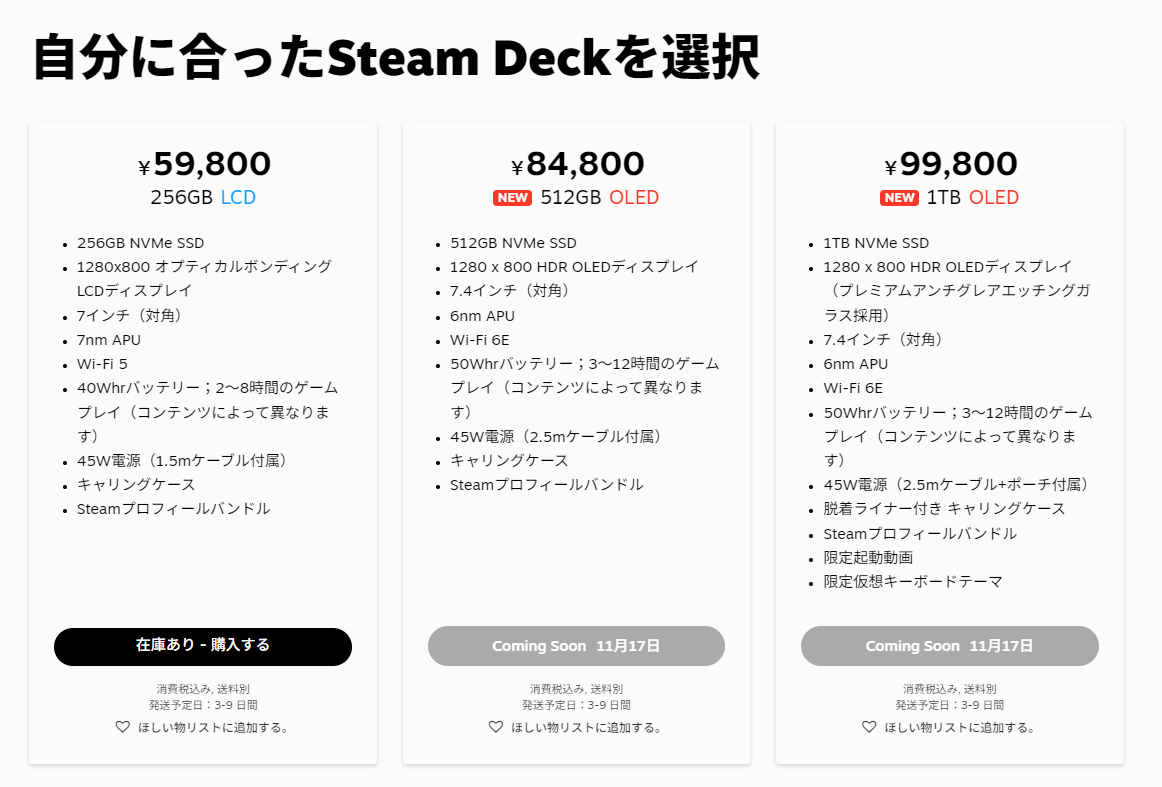The image size is (1162, 787).
Task: Click the heart icon under 1TB OLED model
Action: tap(869, 727)
